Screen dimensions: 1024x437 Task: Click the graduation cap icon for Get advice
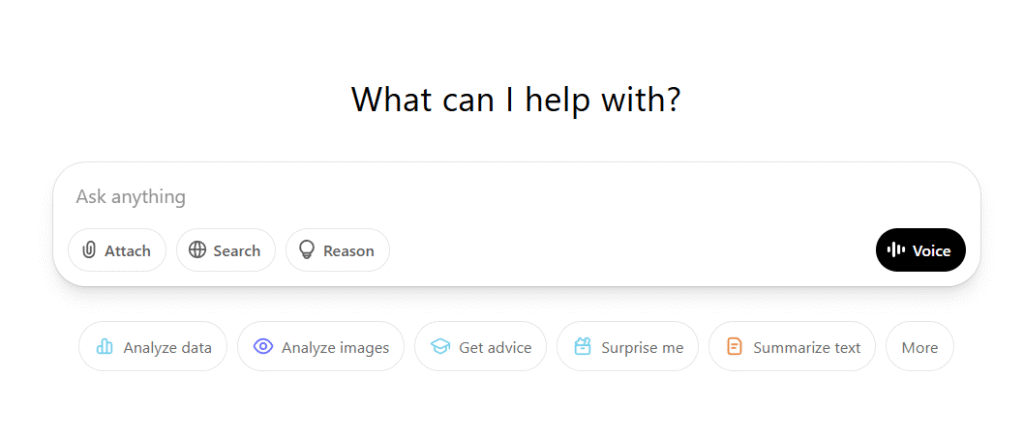click(440, 347)
